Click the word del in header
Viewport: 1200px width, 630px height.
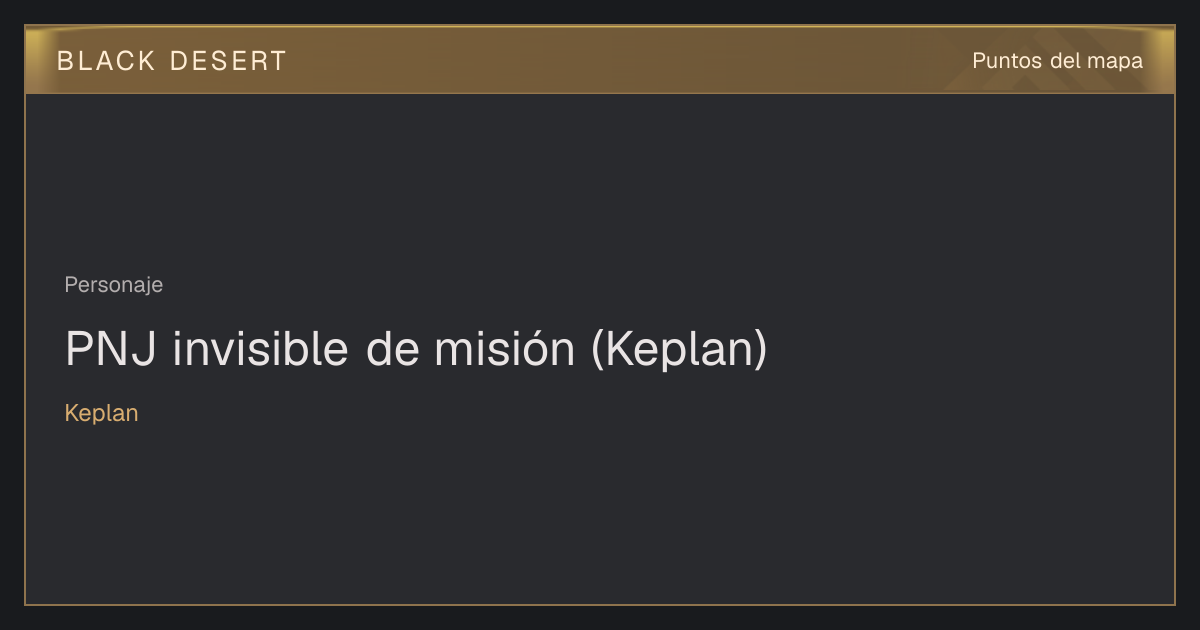coord(1065,61)
